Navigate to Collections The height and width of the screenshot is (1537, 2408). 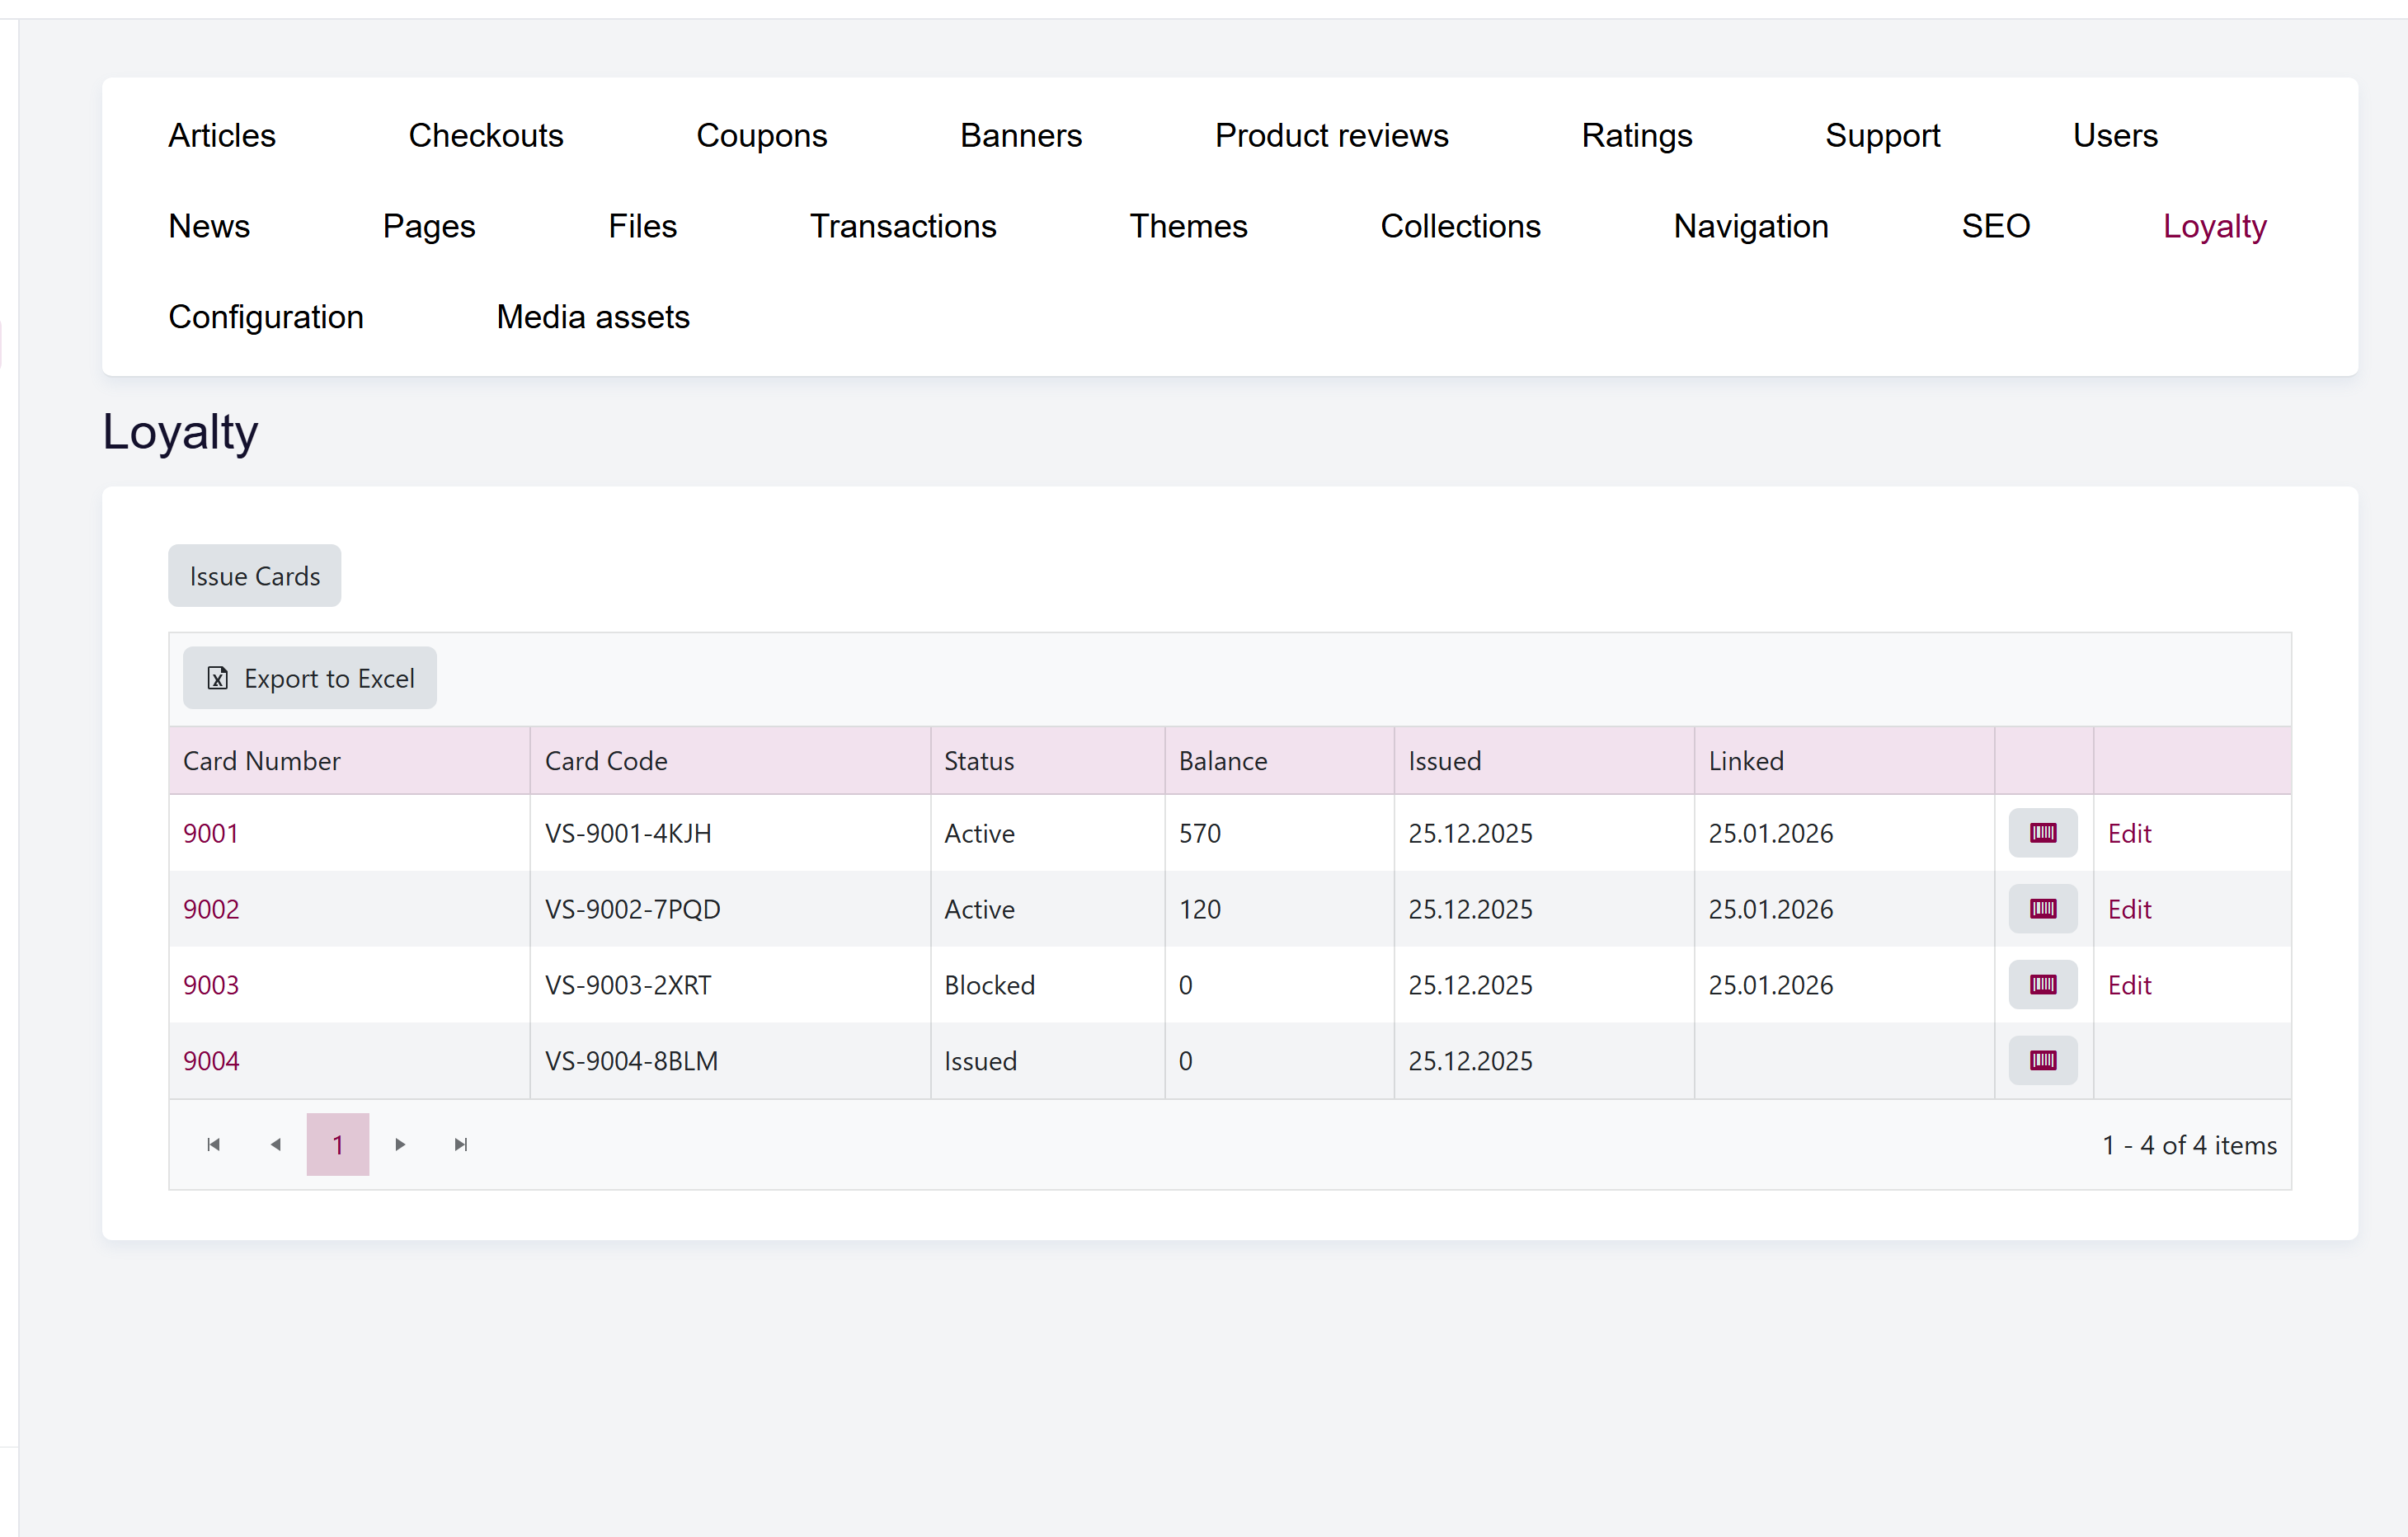tap(1461, 226)
